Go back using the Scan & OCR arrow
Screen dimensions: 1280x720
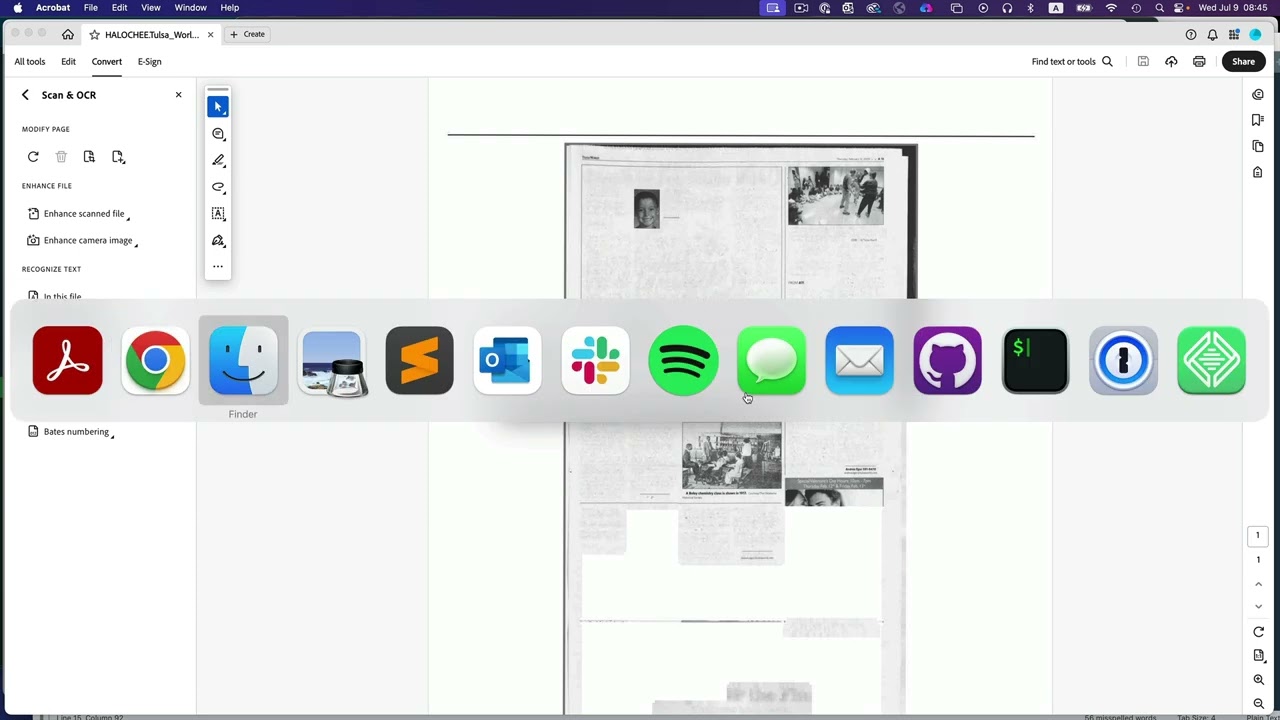click(25, 95)
